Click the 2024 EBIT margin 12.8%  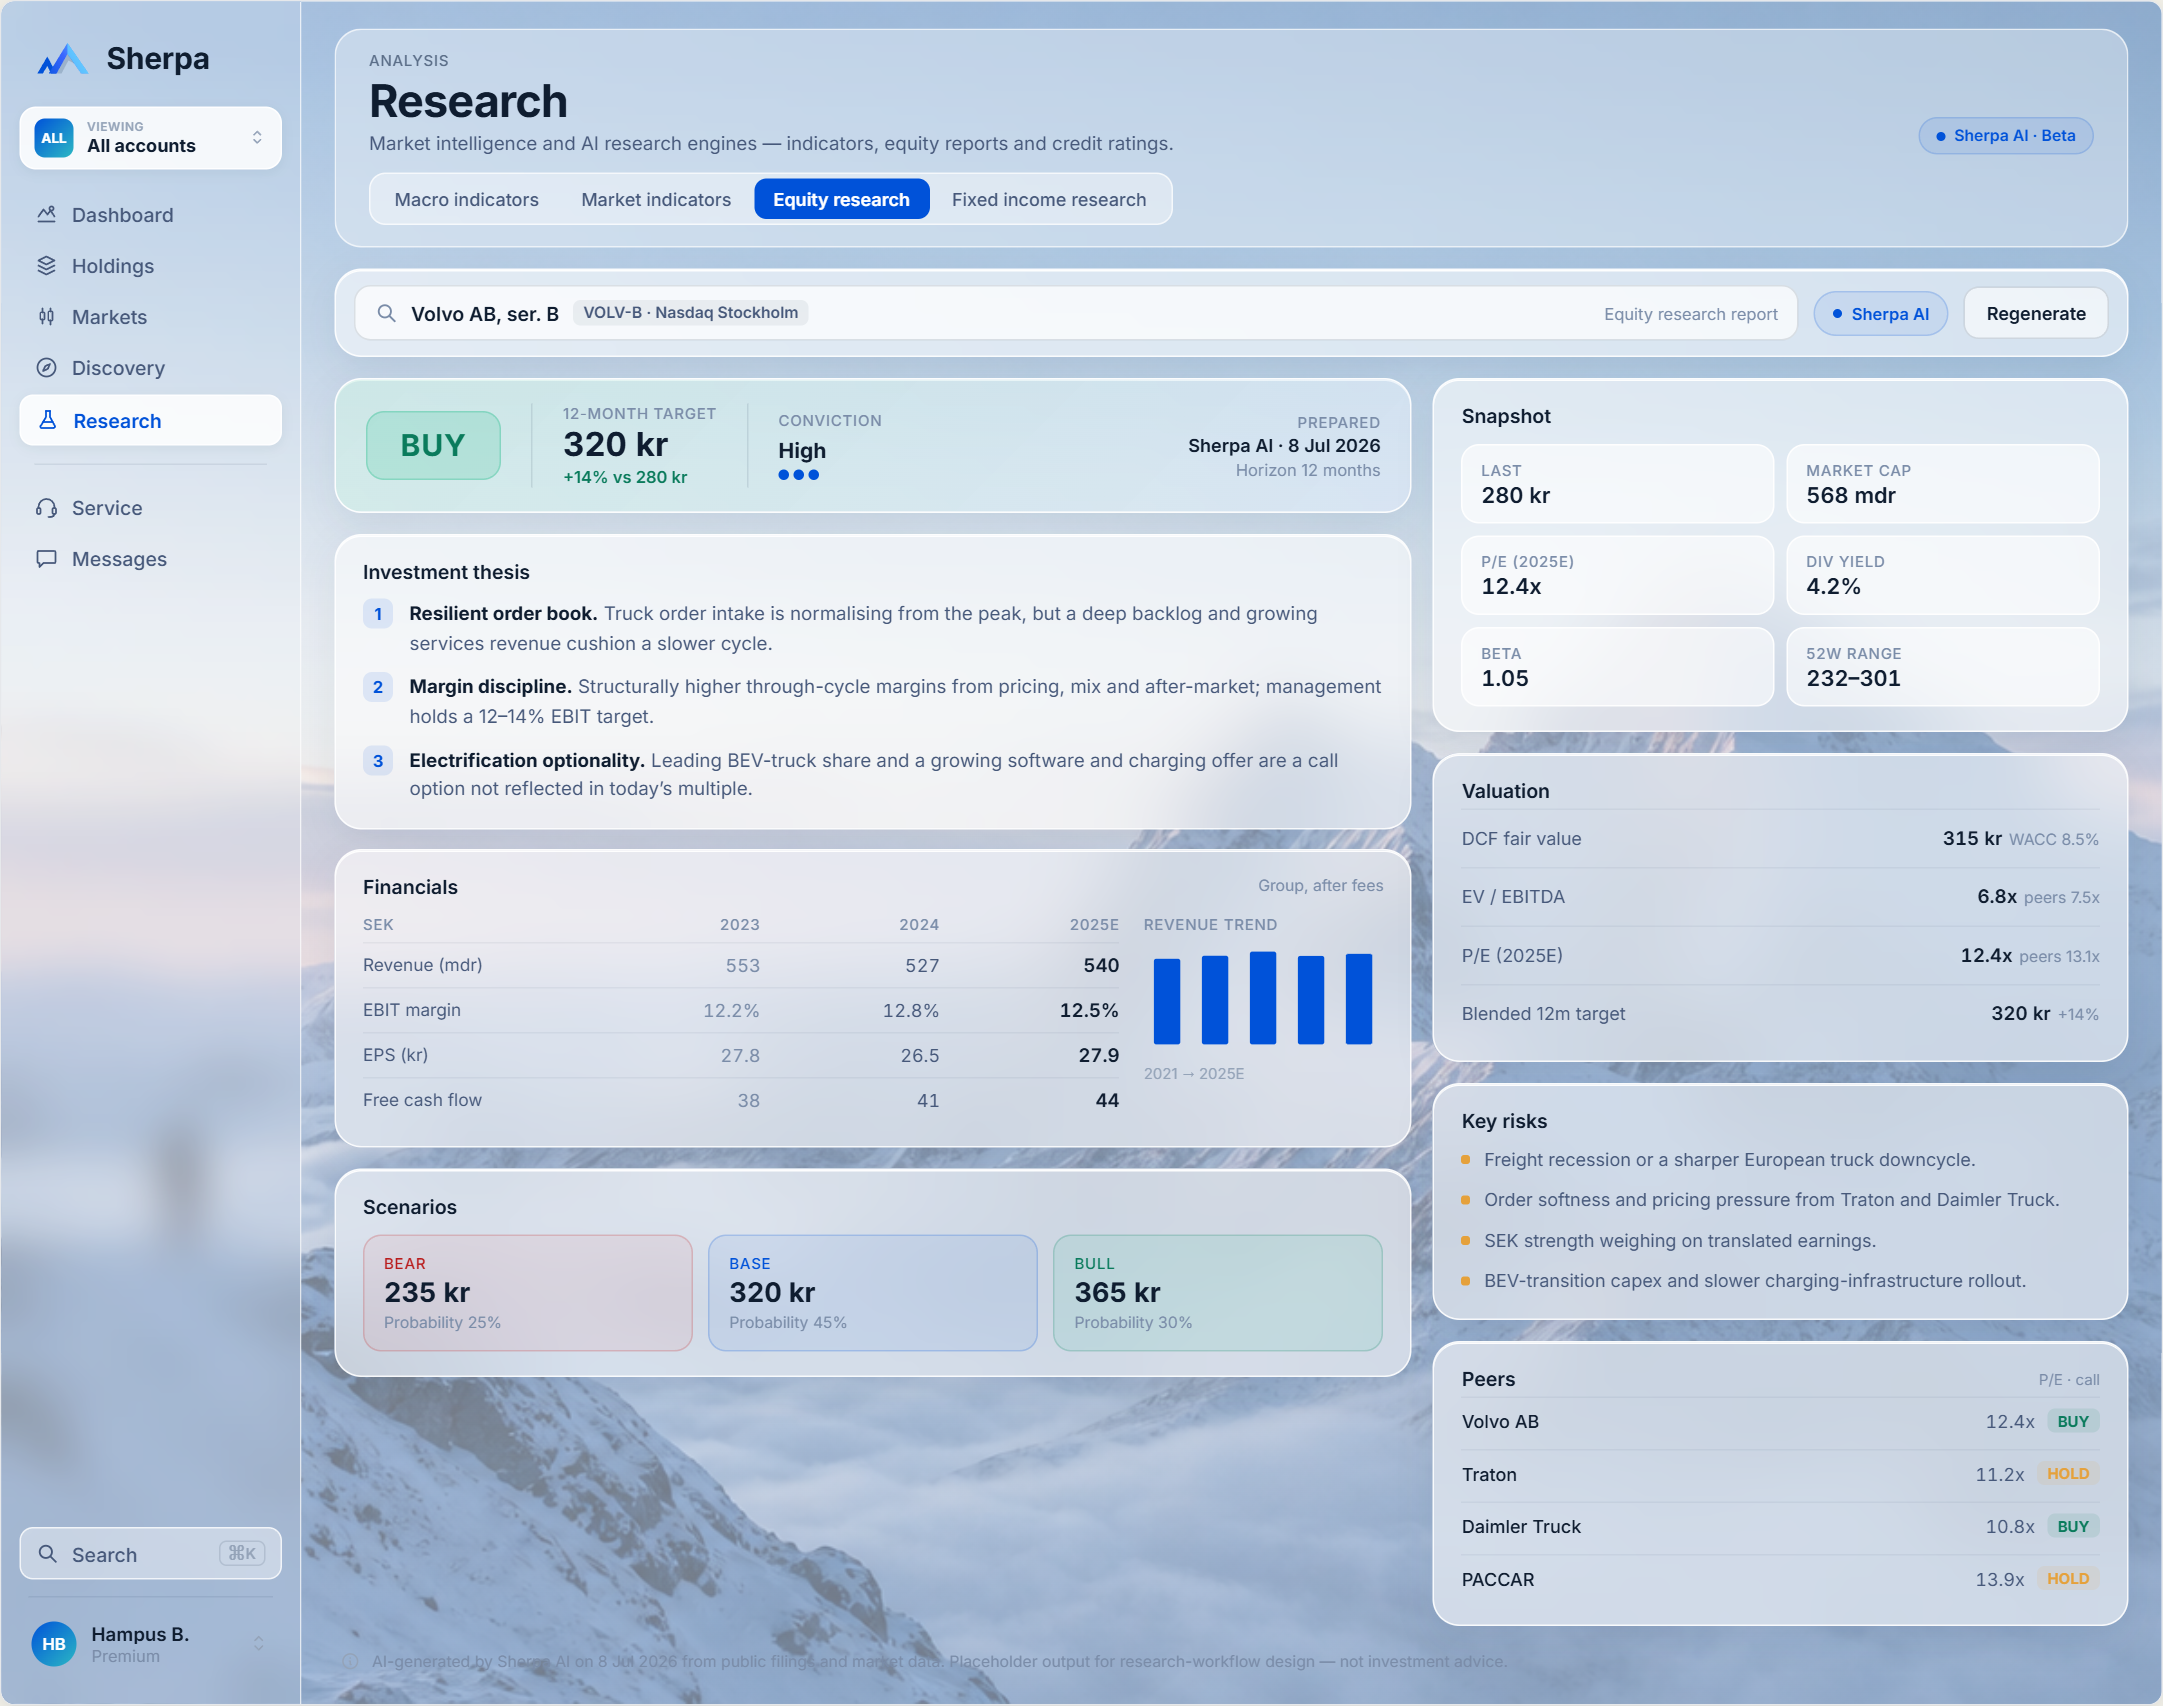pyautogui.click(x=910, y=1010)
